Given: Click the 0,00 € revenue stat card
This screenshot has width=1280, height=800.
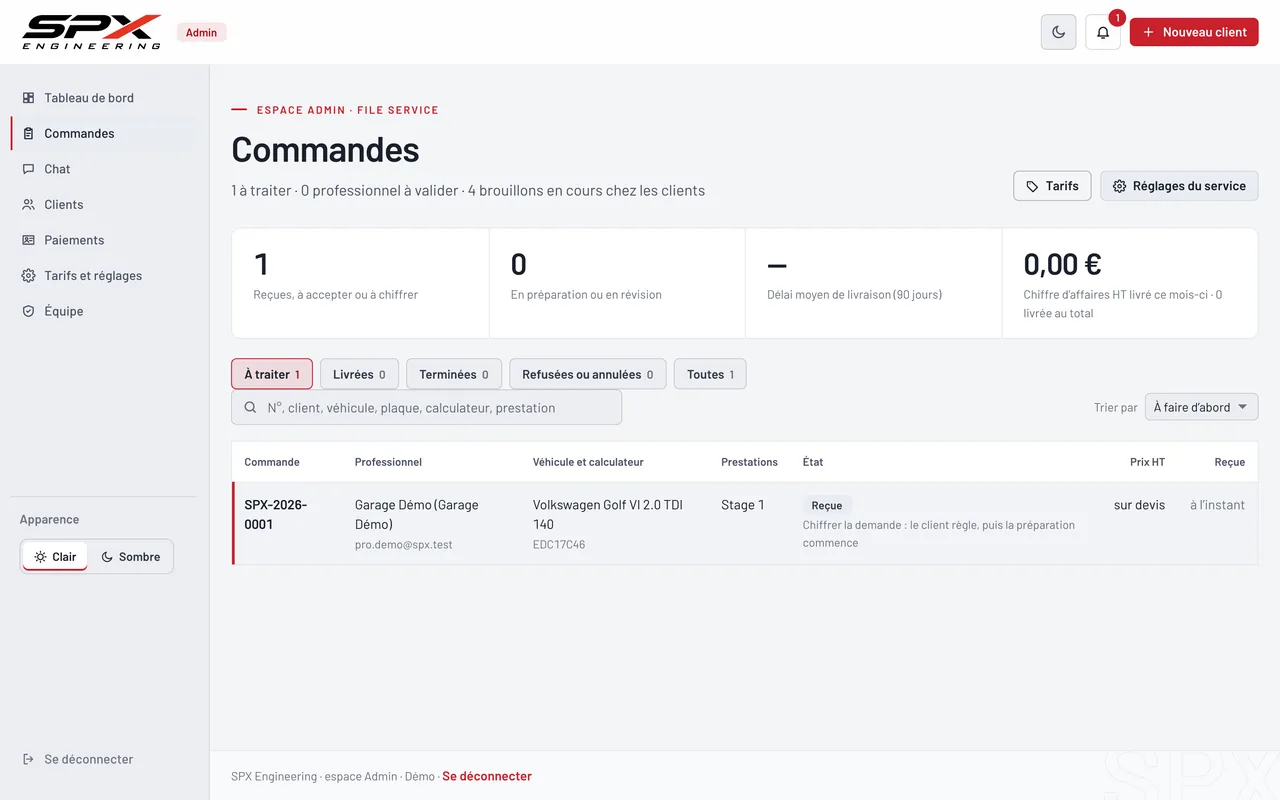Looking at the screenshot, I should click(1130, 283).
